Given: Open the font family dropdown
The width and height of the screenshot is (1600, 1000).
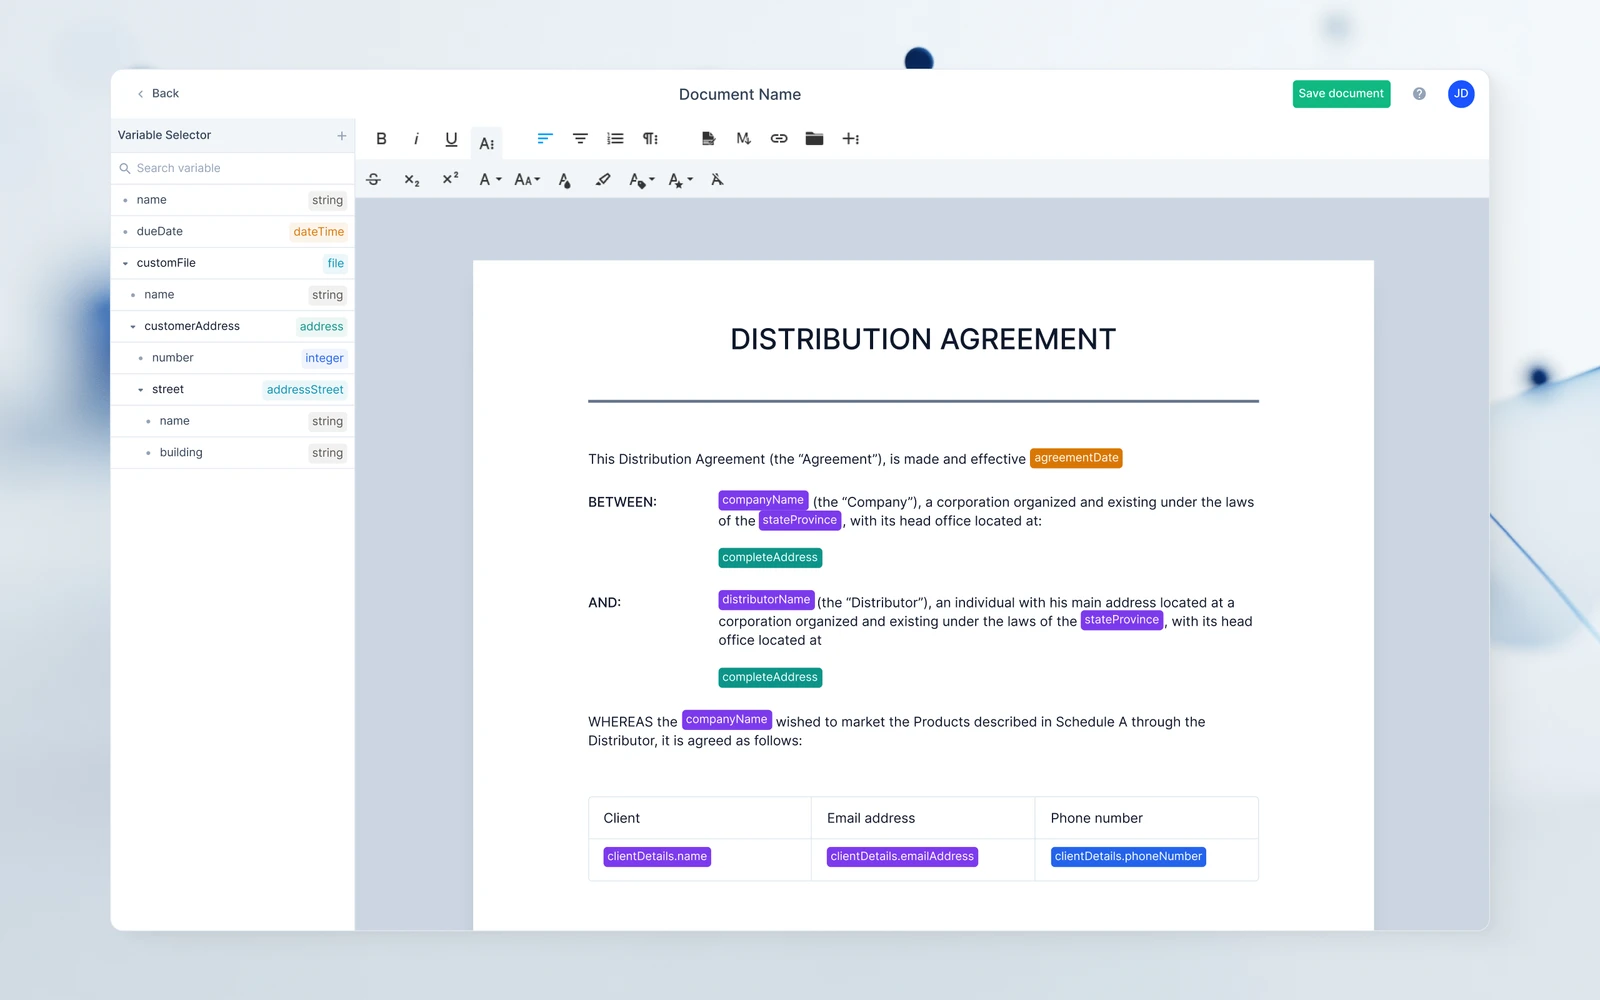Looking at the screenshot, I should 490,180.
